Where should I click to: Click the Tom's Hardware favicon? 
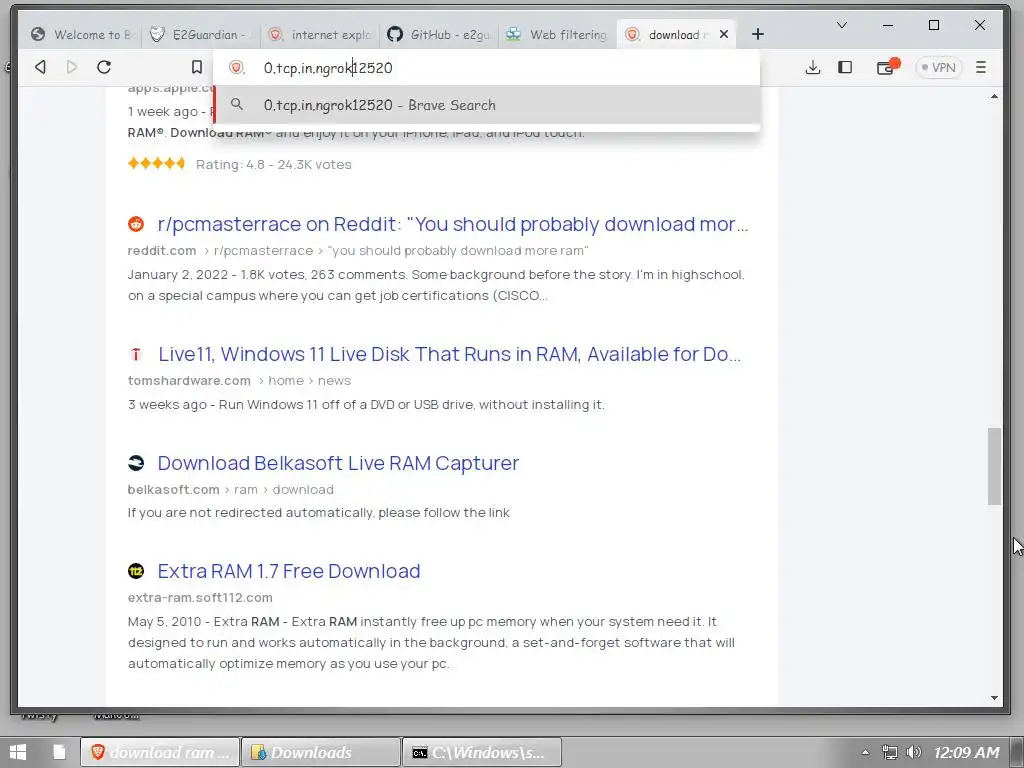(136, 354)
